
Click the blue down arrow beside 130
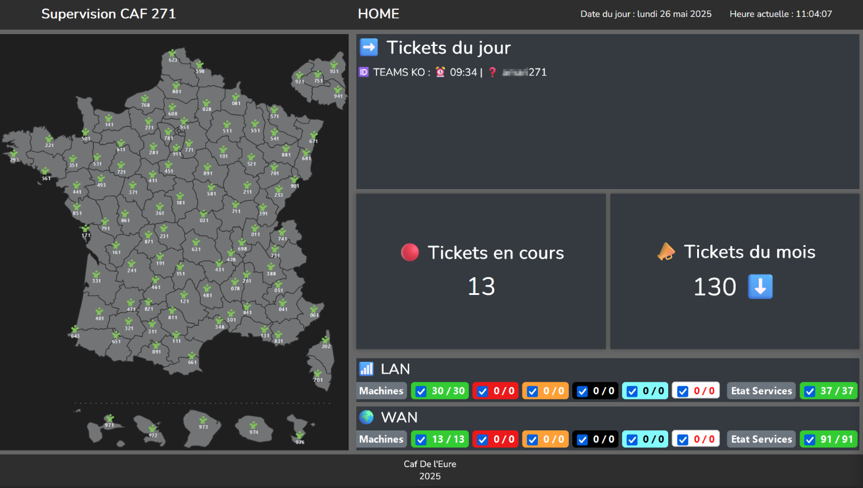tap(760, 287)
